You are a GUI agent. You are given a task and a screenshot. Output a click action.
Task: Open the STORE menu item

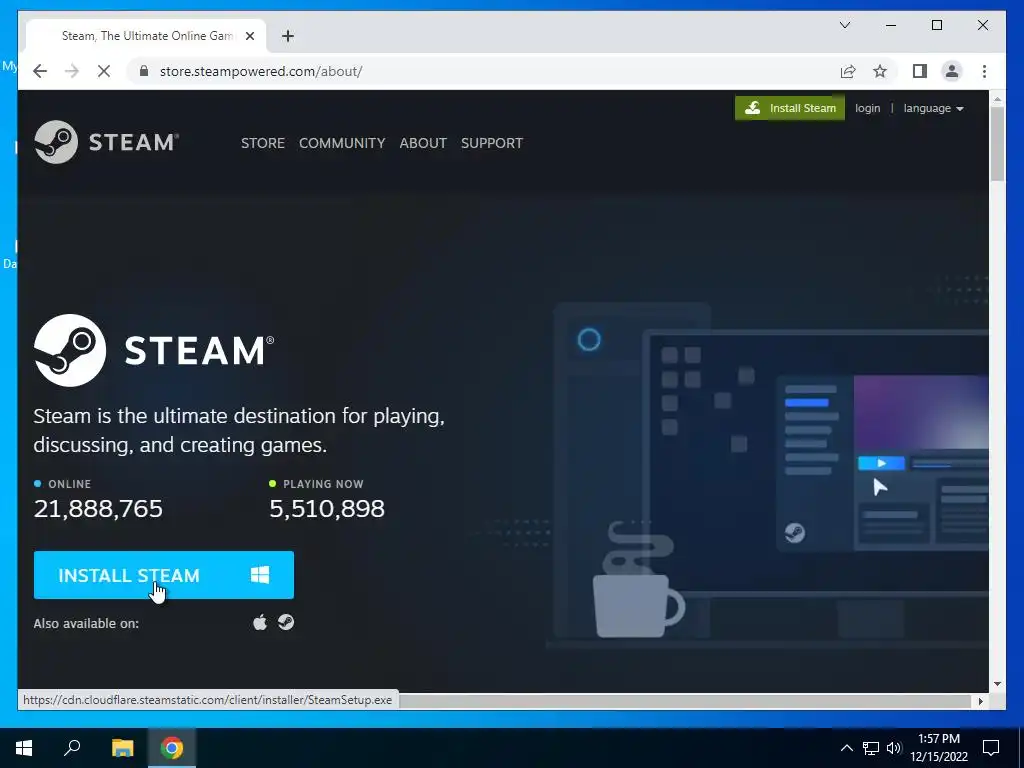coord(263,143)
